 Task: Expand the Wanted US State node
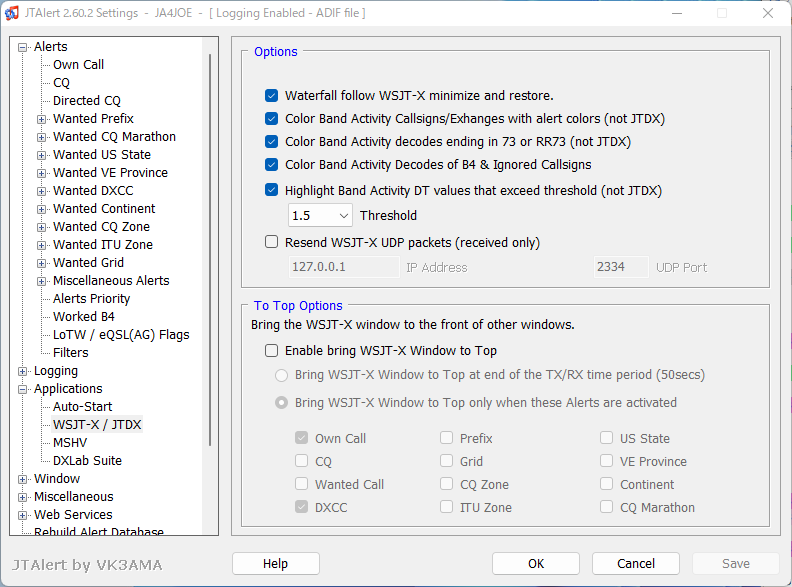click(x=41, y=156)
